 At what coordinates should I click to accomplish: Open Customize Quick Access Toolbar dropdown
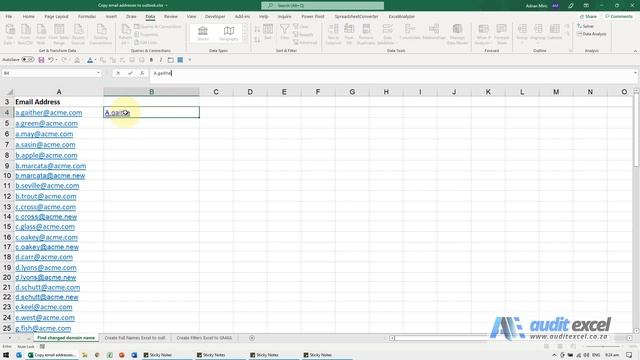(x=190, y=60)
